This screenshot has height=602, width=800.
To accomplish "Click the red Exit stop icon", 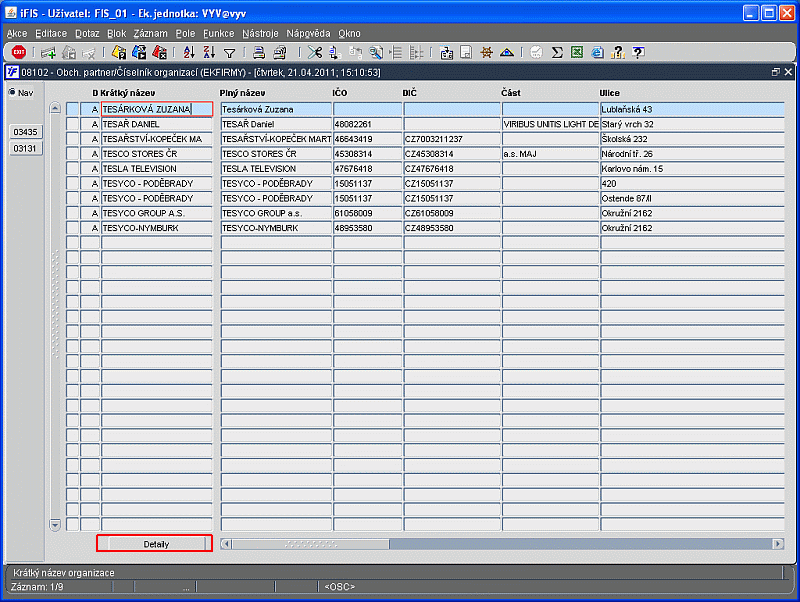I will pyautogui.click(x=19, y=52).
